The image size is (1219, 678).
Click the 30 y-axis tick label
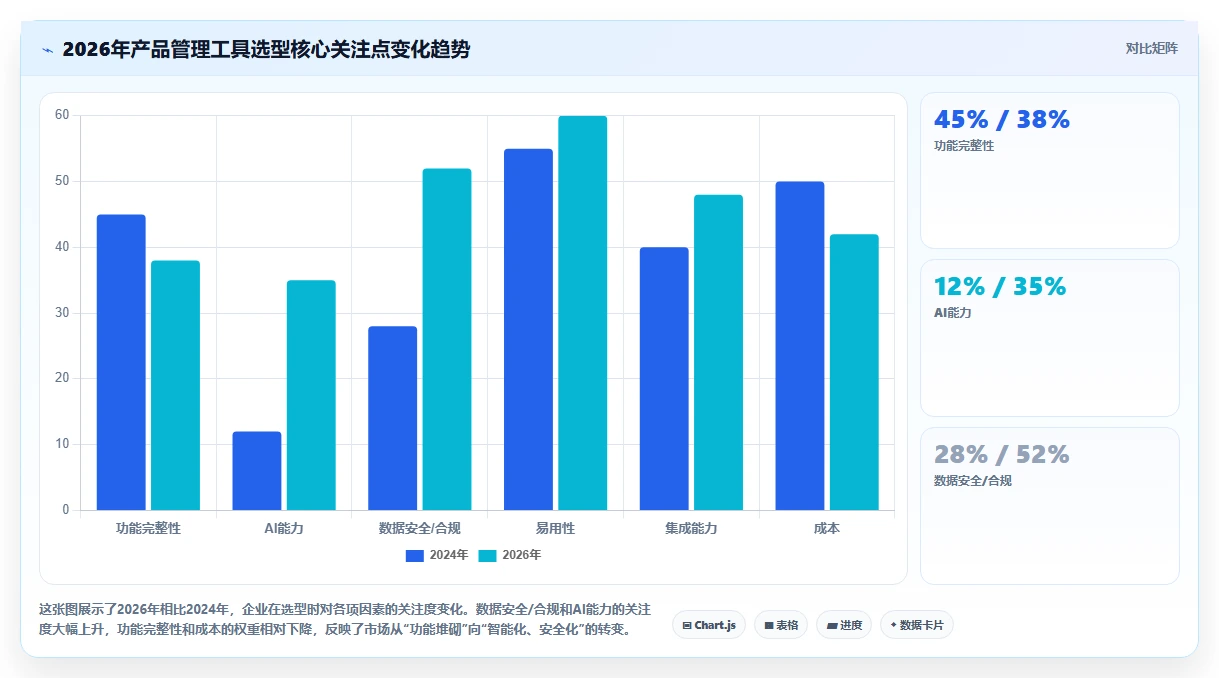(62, 313)
